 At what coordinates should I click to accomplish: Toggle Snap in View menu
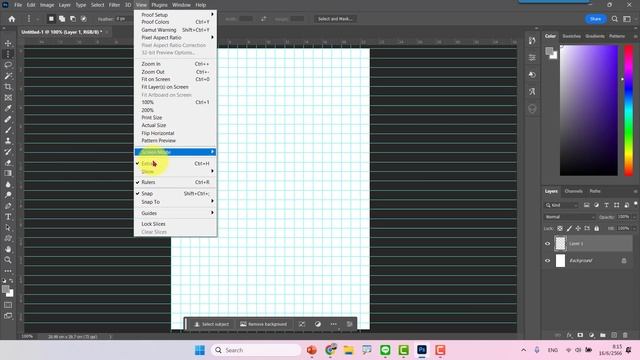[175, 193]
